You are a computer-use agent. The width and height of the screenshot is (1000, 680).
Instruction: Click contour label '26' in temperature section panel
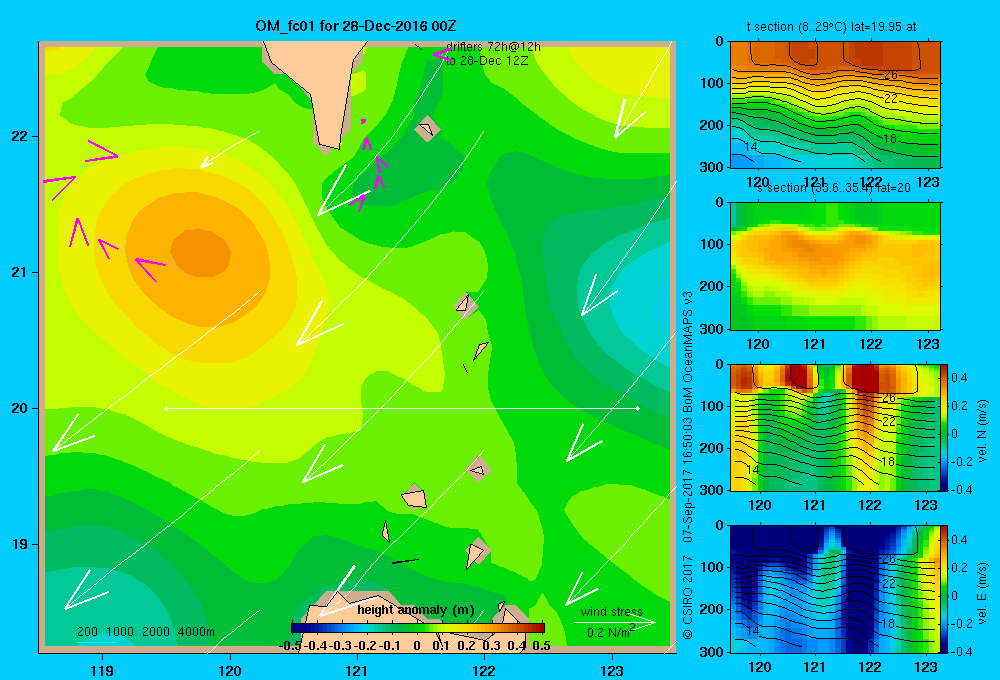890,75
